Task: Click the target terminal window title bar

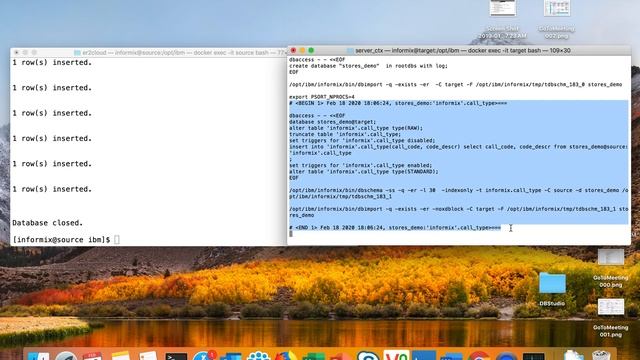Action: pyautogui.click(x=459, y=51)
